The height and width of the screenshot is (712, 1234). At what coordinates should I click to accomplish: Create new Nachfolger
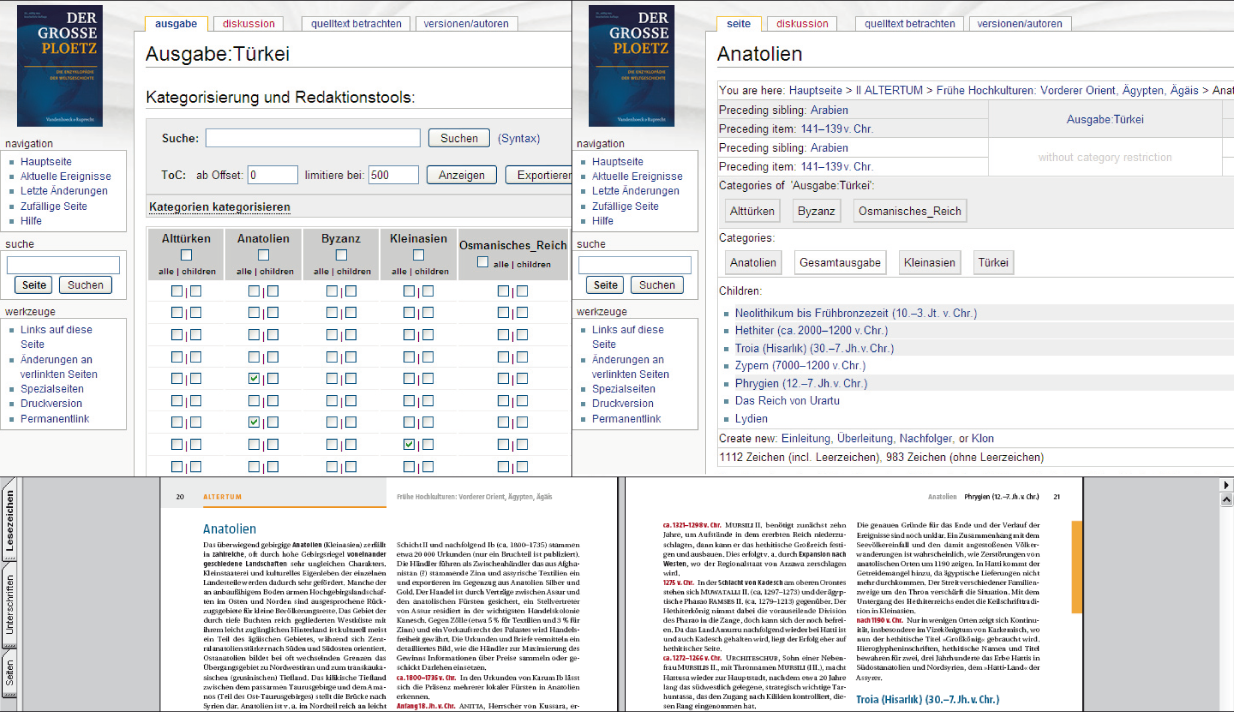(926, 439)
